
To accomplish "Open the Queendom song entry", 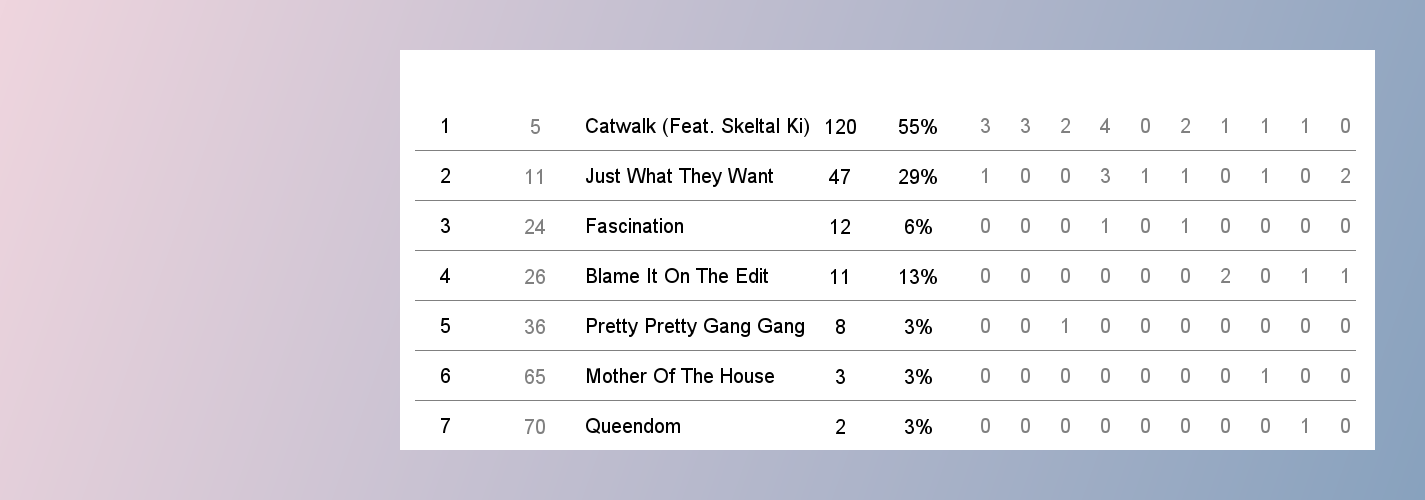I will click(633, 426).
